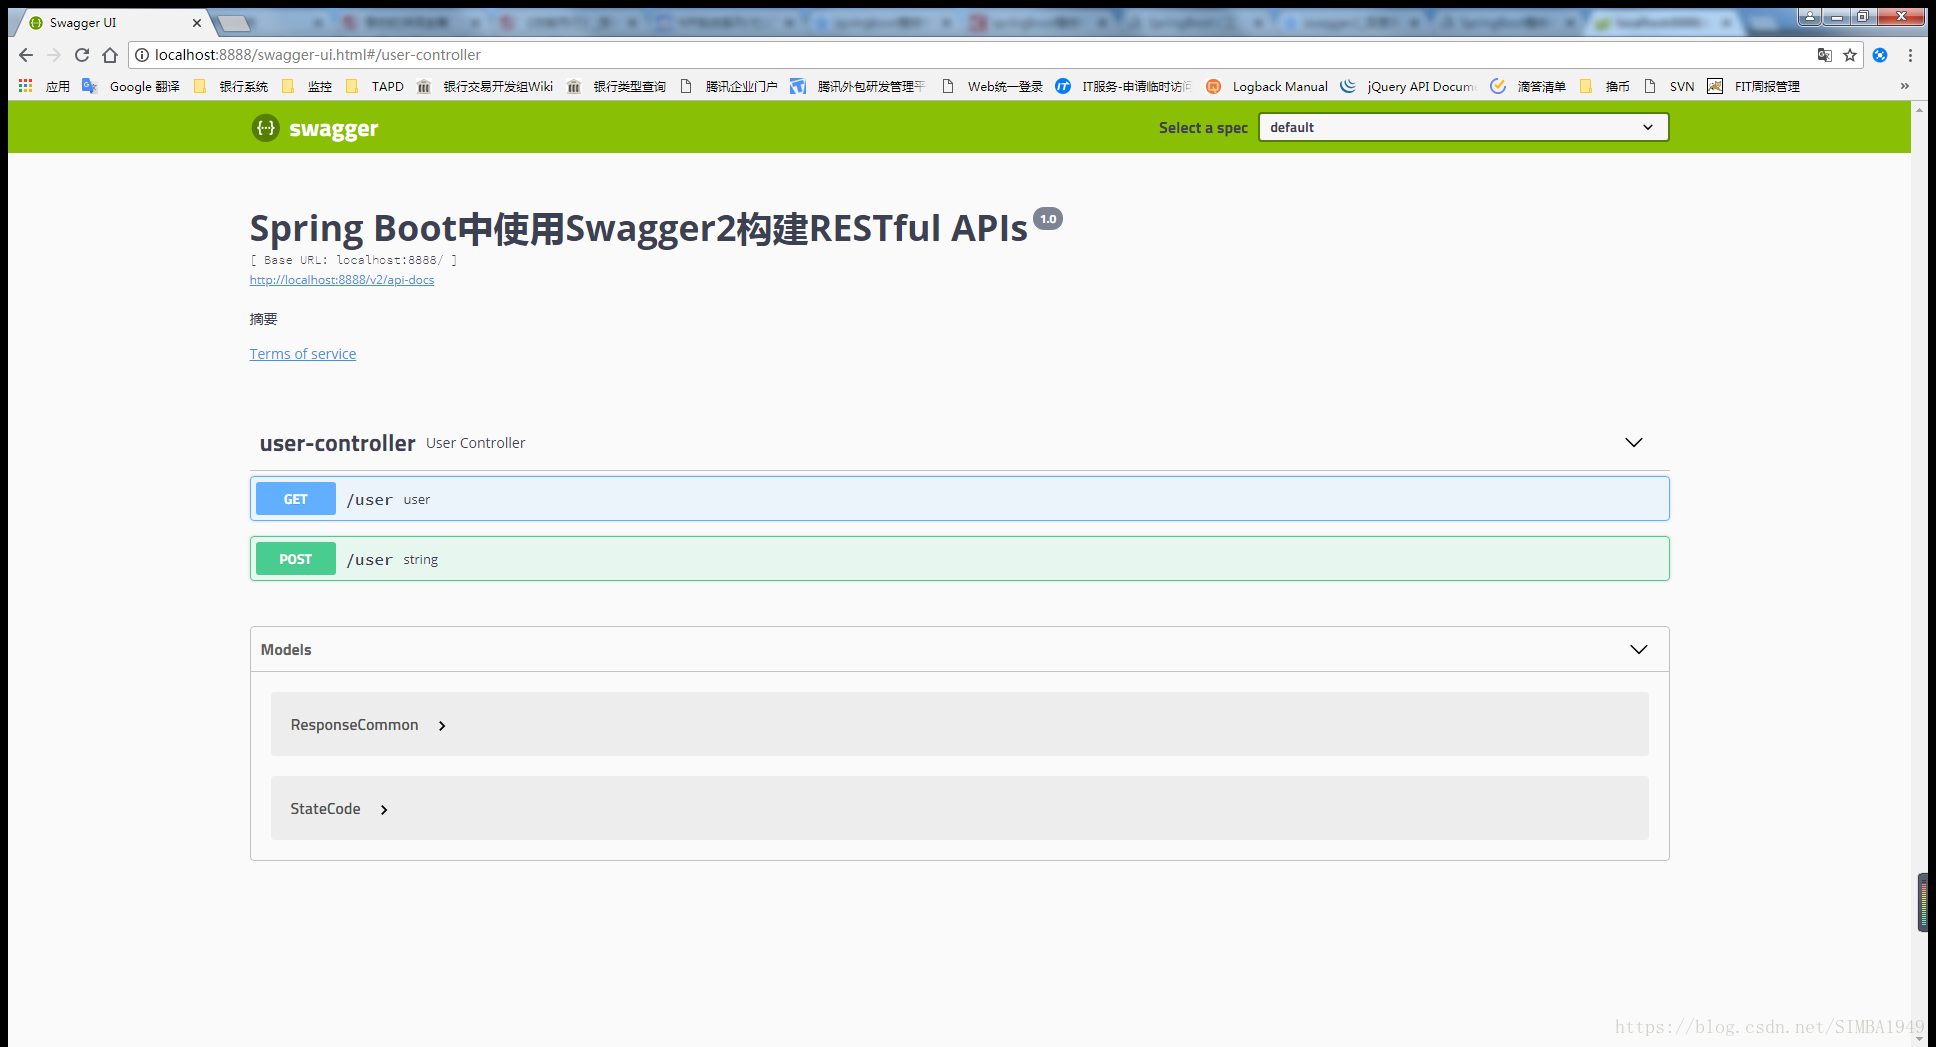Open the translate page icon in address bar
The image size is (1936, 1047).
tap(1825, 55)
